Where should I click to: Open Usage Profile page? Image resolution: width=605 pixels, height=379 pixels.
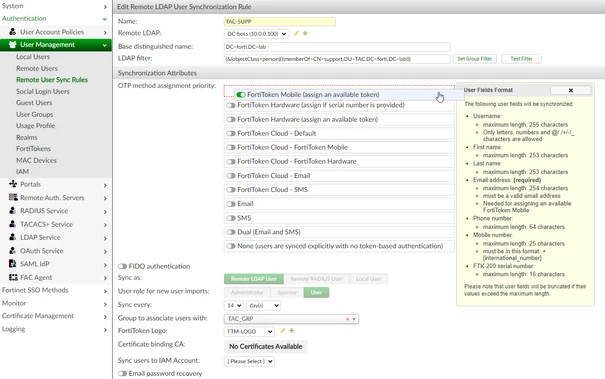tap(35, 125)
